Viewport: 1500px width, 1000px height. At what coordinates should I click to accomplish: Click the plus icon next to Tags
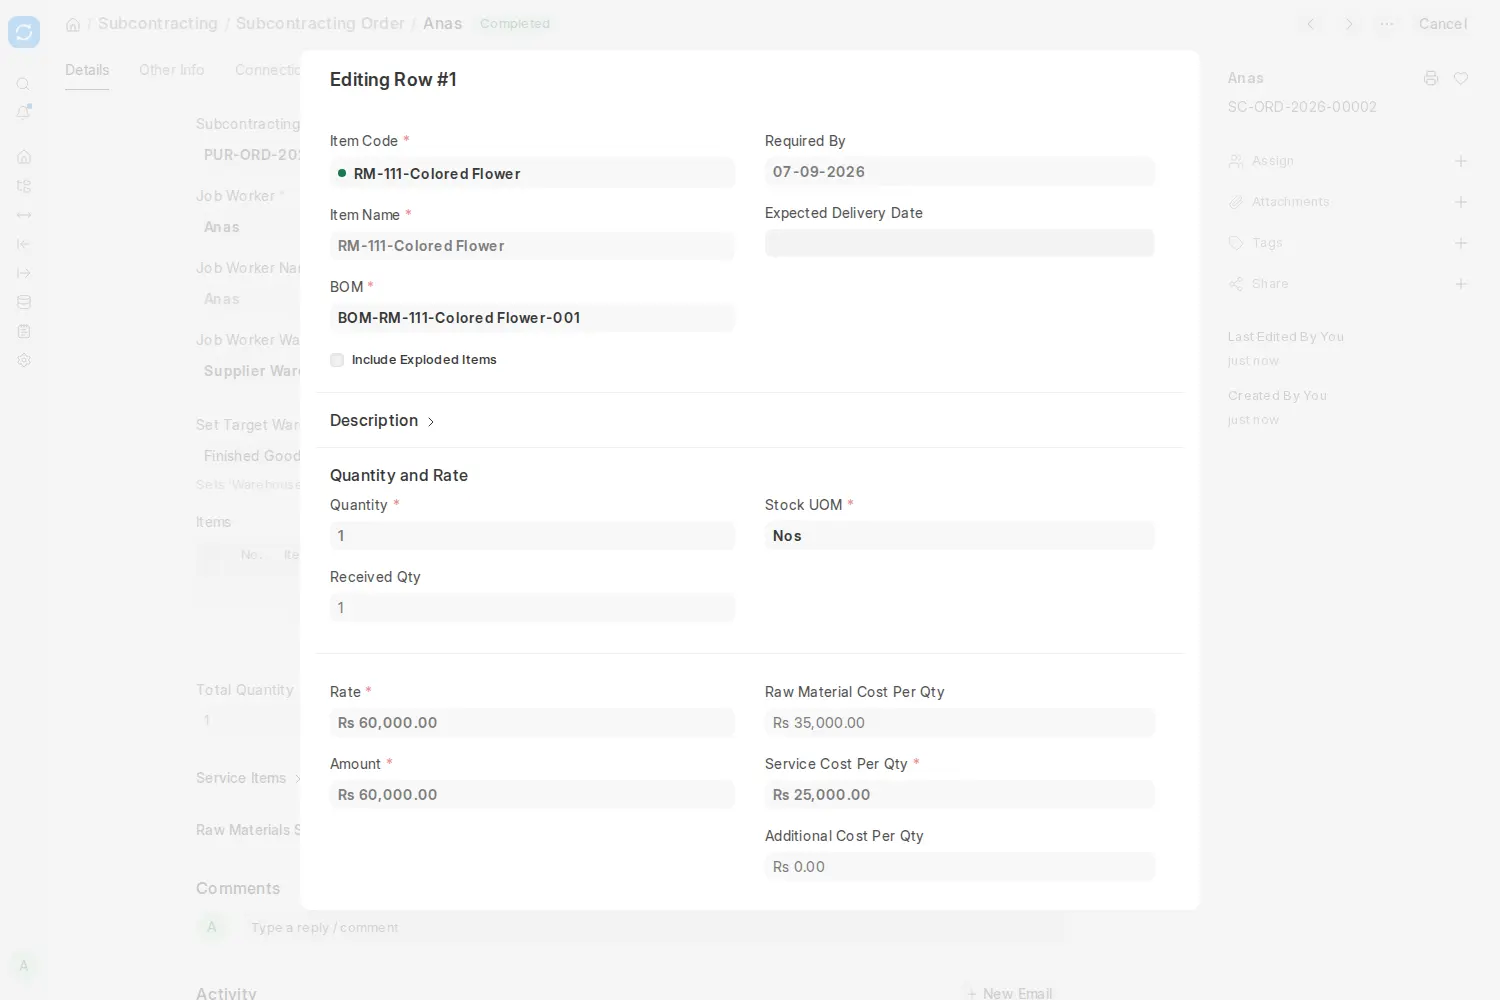1461,243
